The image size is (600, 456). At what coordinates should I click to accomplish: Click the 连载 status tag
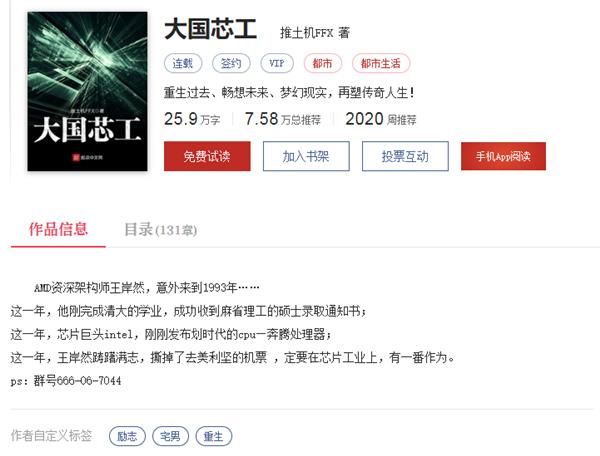tap(183, 63)
